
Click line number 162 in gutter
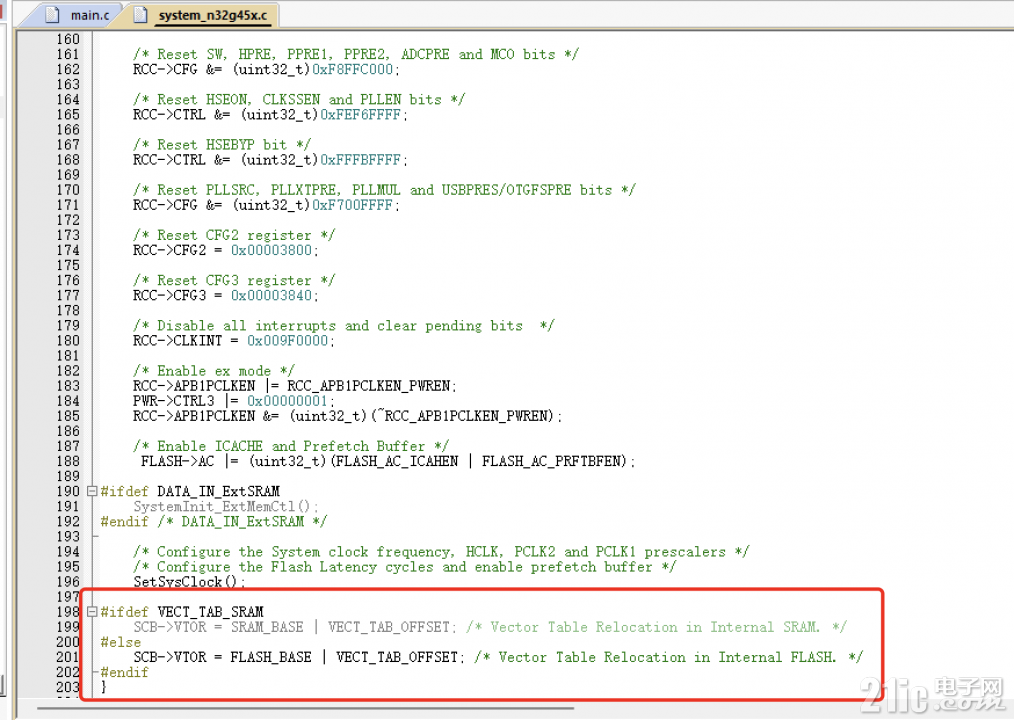click(x=67, y=69)
